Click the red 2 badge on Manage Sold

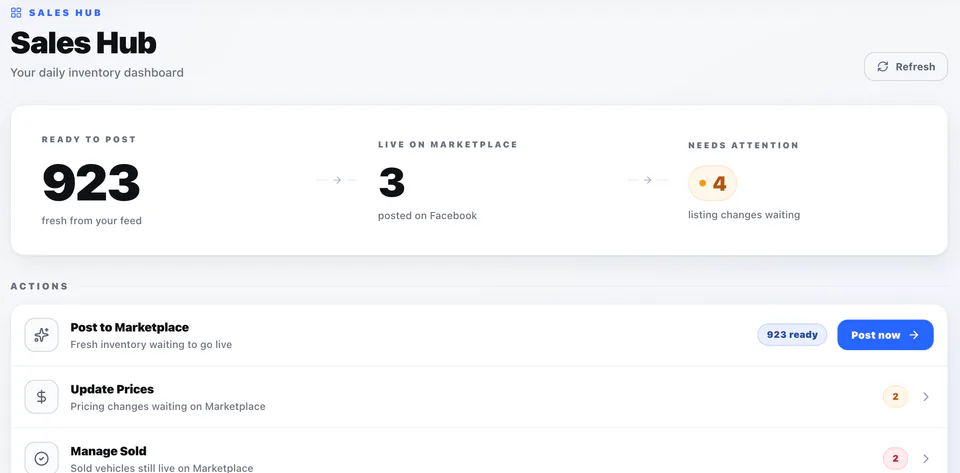(x=895, y=458)
